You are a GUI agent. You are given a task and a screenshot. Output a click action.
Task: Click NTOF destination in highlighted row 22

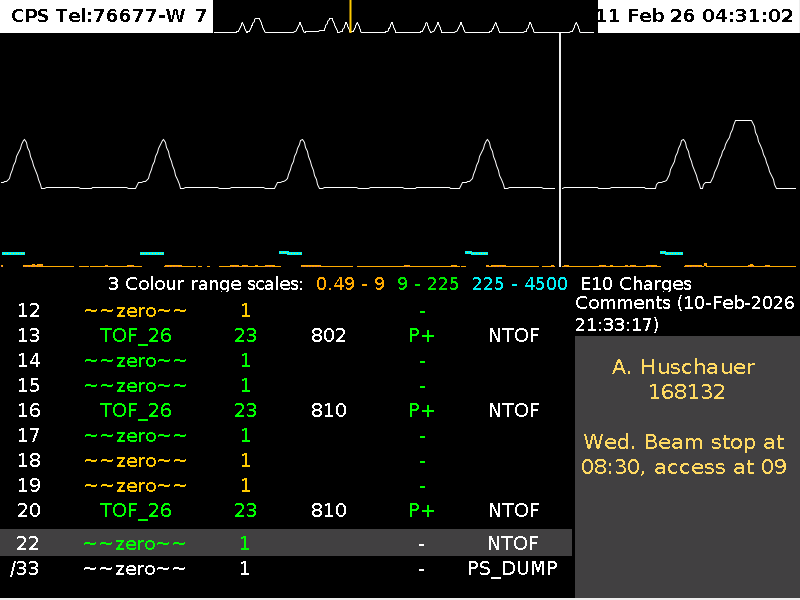pyautogui.click(x=513, y=543)
